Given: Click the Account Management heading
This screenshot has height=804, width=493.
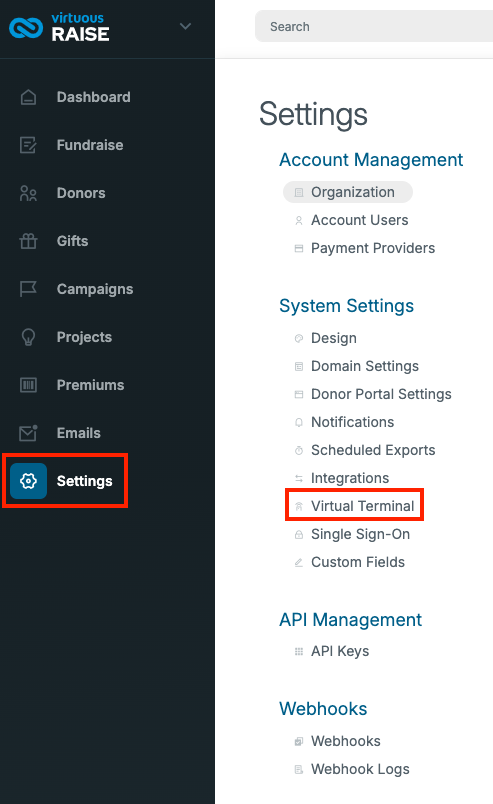Looking at the screenshot, I should tap(371, 160).
